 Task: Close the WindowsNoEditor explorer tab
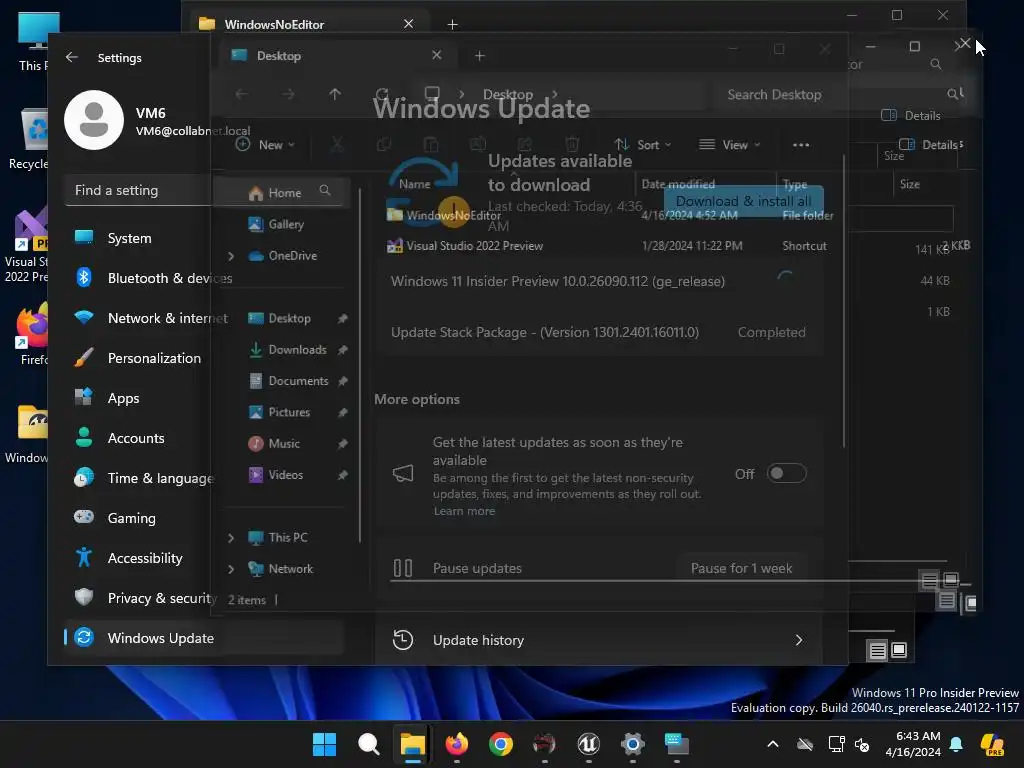(x=408, y=24)
